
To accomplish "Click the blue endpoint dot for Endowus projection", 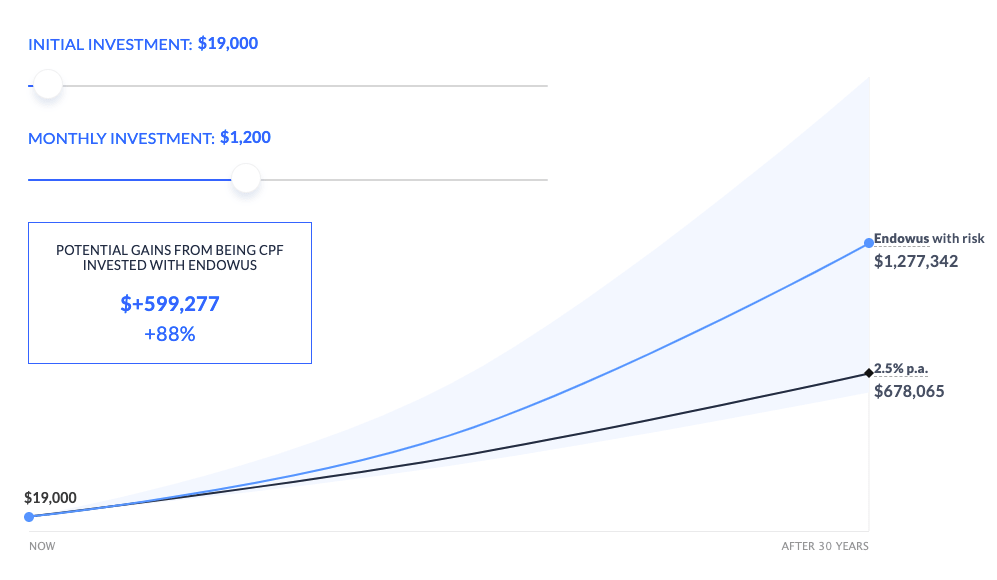I will (868, 243).
